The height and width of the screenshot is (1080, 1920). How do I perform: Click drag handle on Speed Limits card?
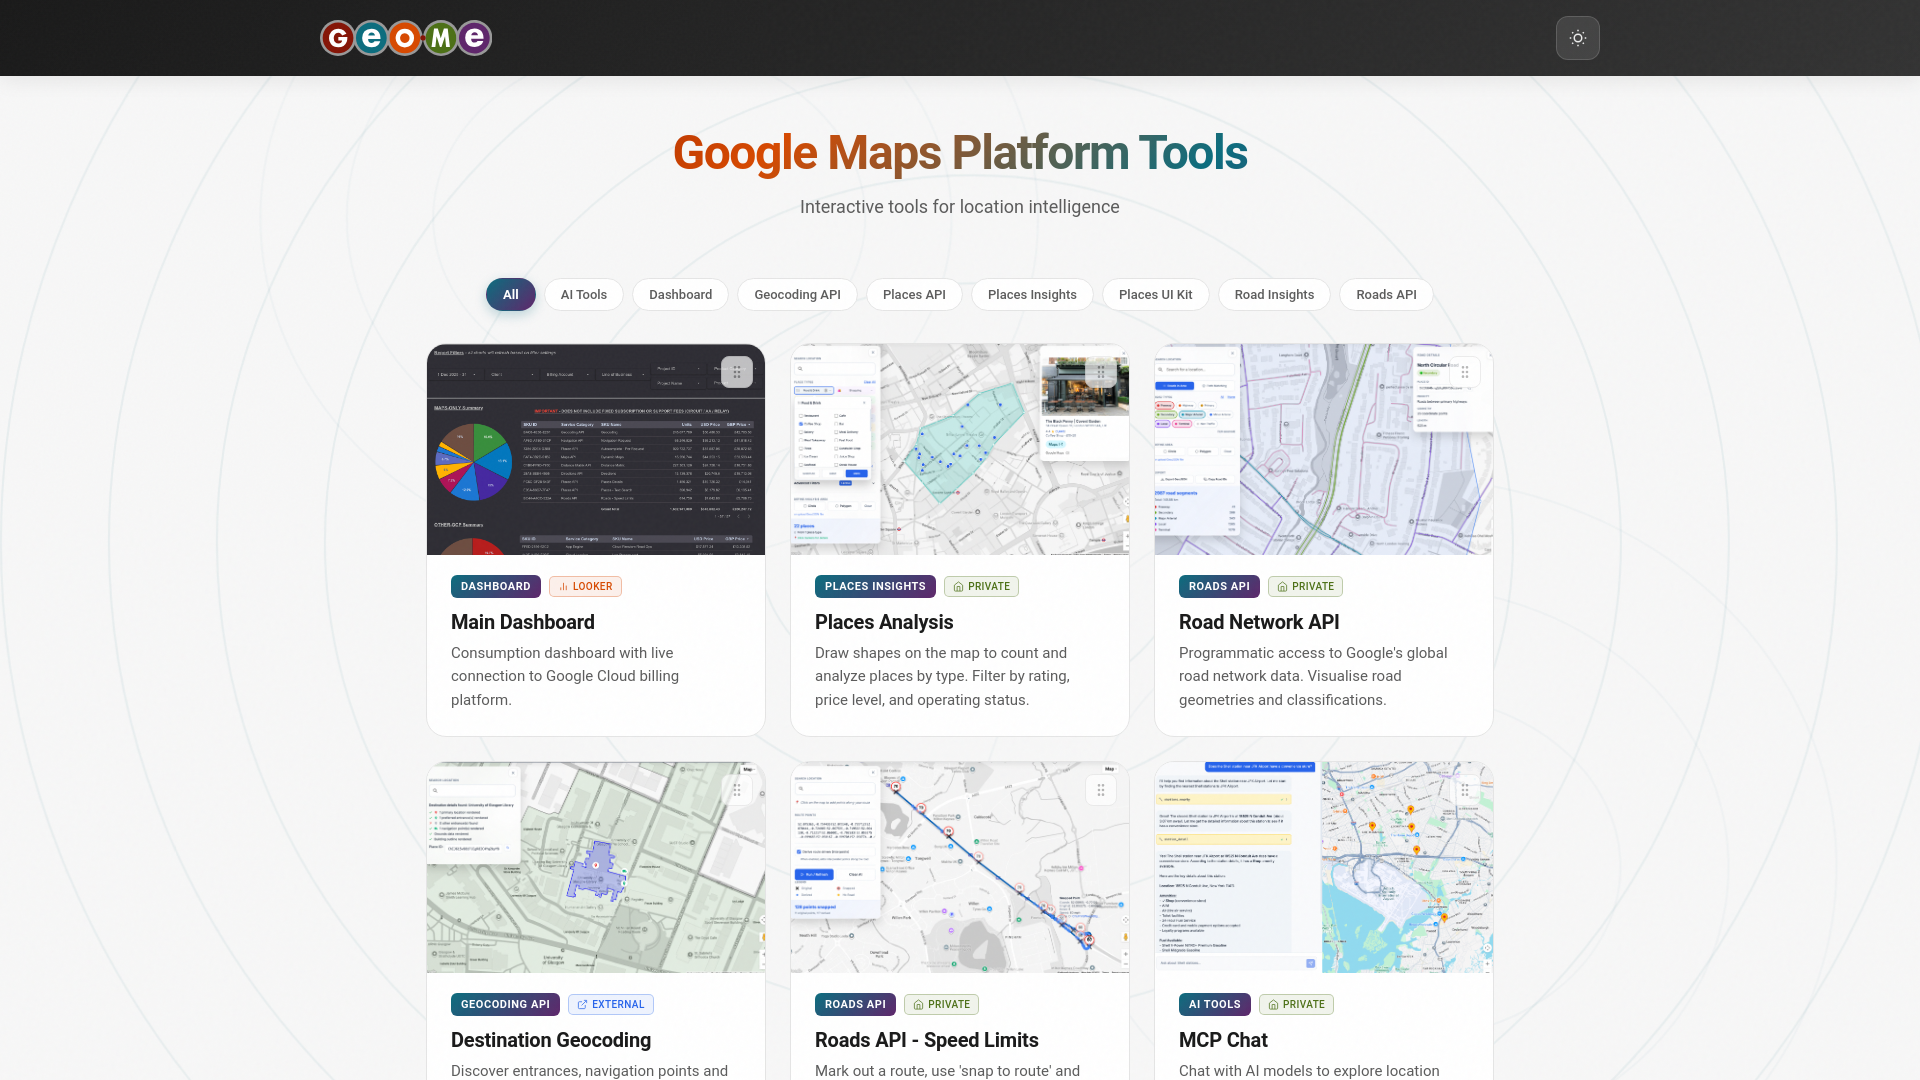(x=1101, y=790)
